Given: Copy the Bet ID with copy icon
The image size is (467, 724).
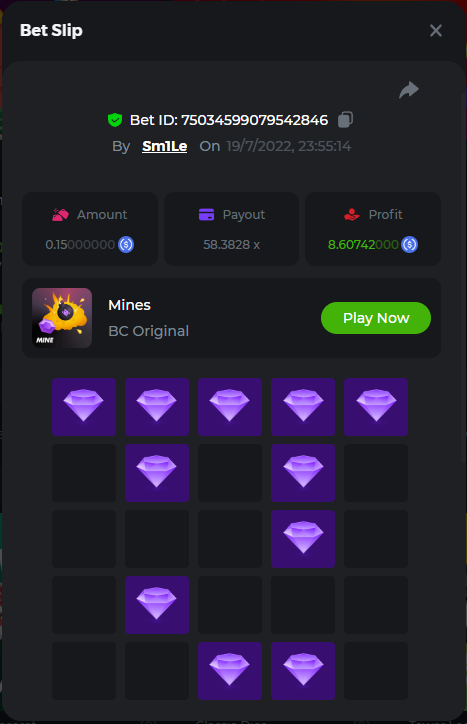Looking at the screenshot, I should (345, 120).
